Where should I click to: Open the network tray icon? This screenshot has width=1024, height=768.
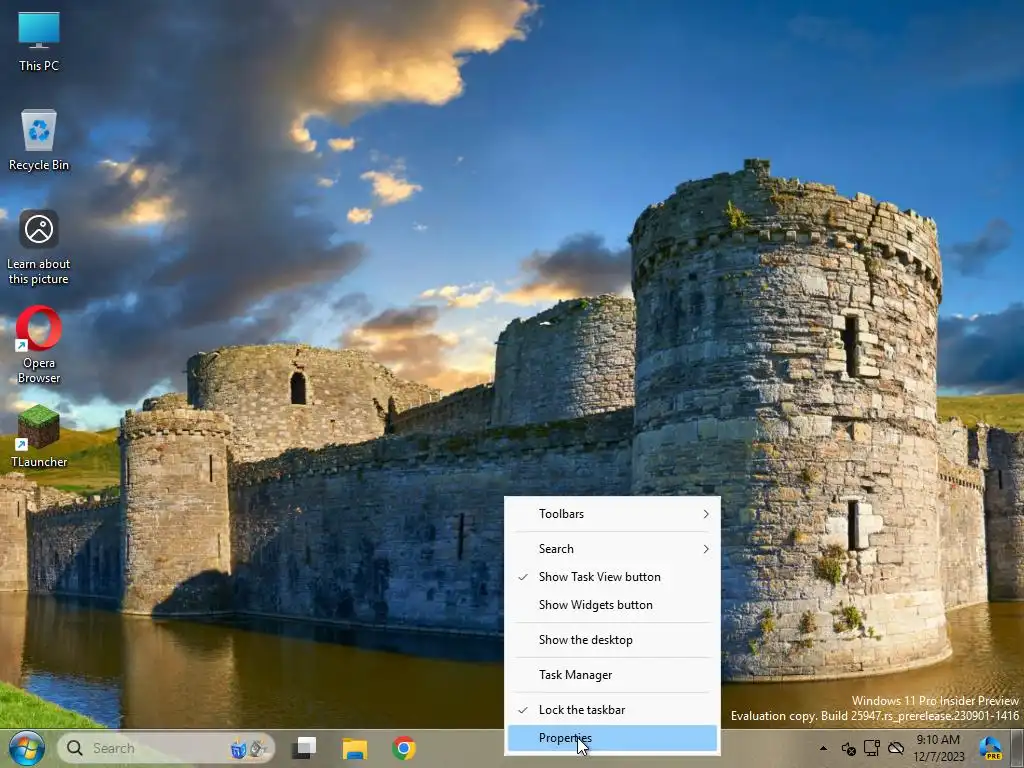[x=872, y=748]
